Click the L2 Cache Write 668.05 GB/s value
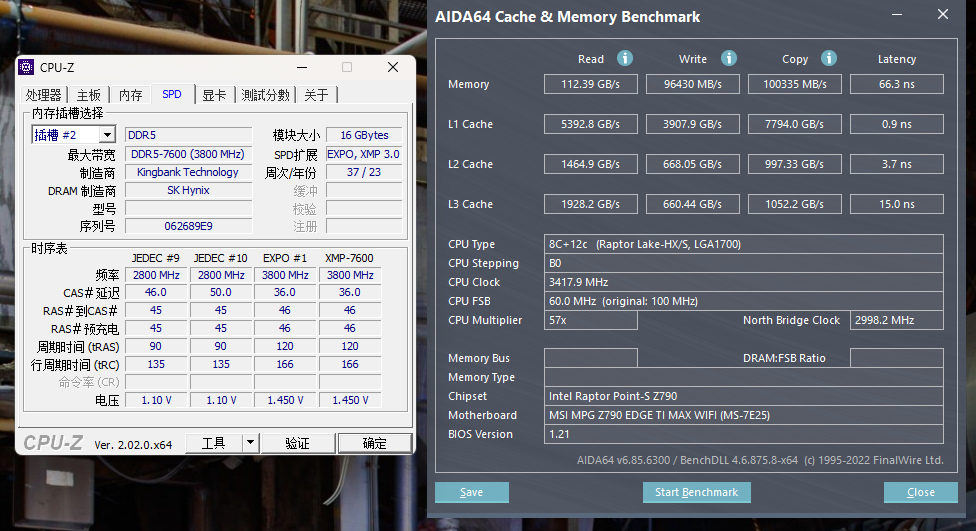 point(693,164)
